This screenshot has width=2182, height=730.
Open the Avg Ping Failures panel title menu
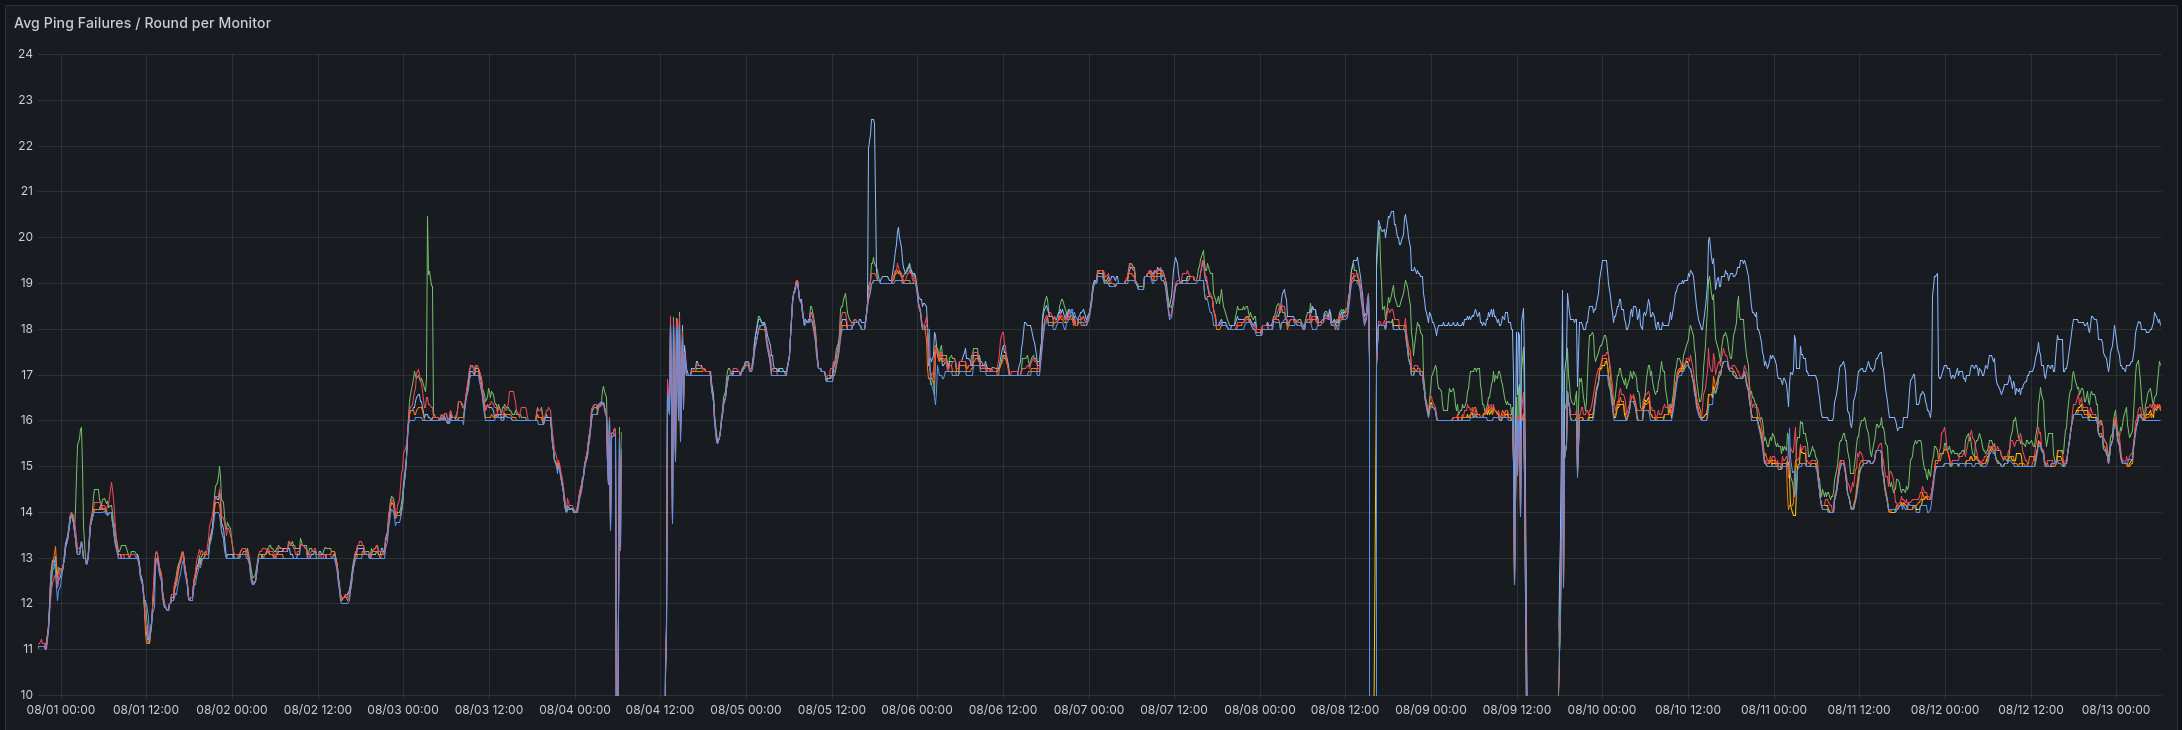(142, 23)
